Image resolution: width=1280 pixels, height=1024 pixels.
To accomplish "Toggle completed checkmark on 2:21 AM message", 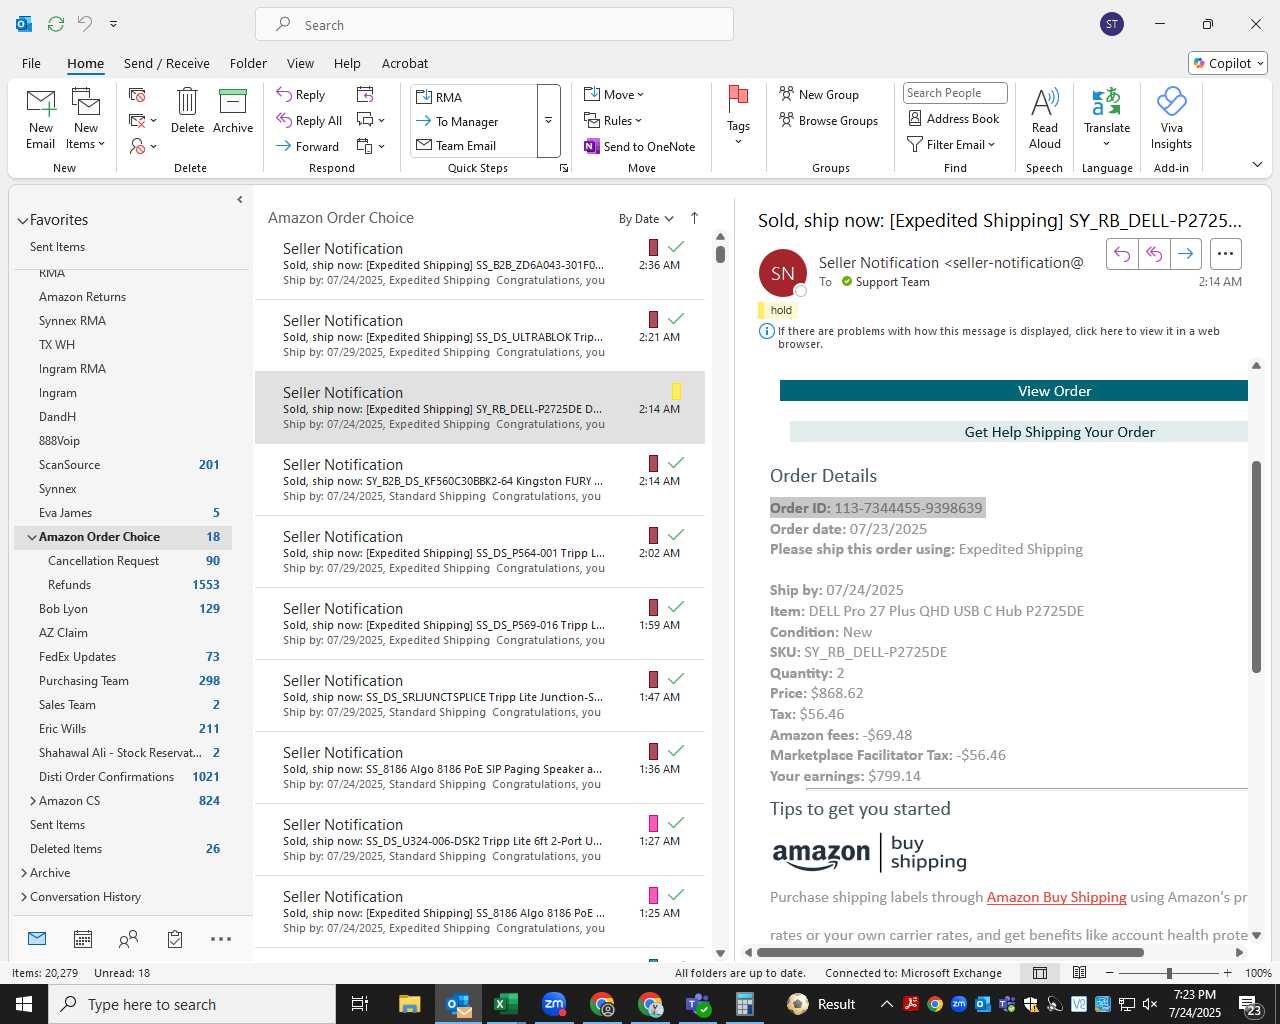I will (x=676, y=319).
